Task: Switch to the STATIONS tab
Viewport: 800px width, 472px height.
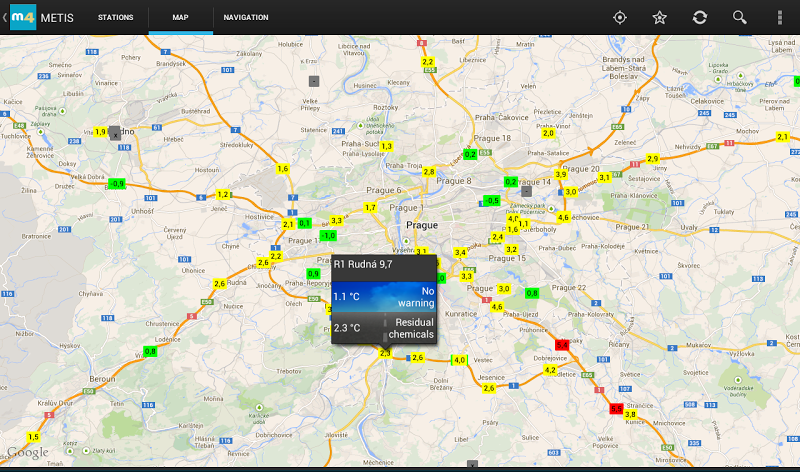Action: (115, 17)
